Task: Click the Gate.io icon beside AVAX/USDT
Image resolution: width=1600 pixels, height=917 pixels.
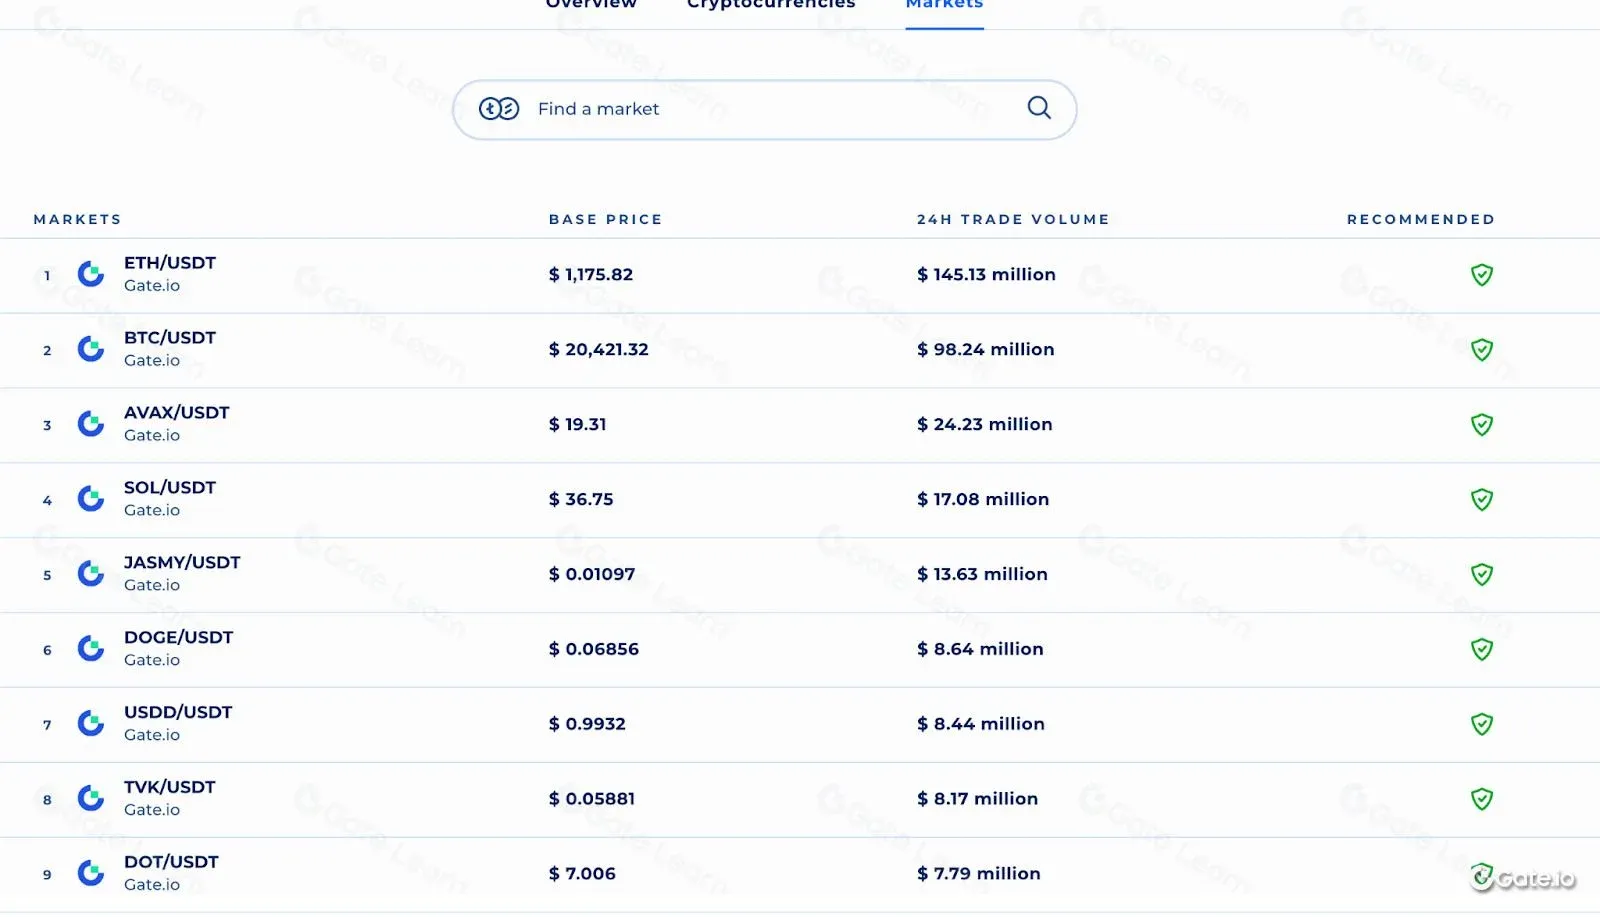Action: tap(91, 424)
